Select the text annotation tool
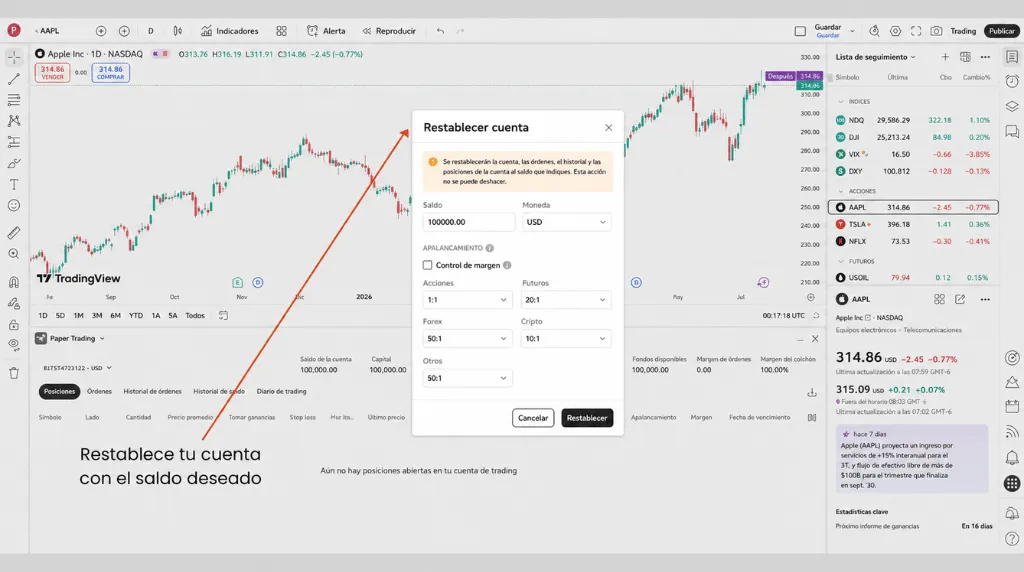This screenshot has height=572, width=1024. (x=14, y=185)
